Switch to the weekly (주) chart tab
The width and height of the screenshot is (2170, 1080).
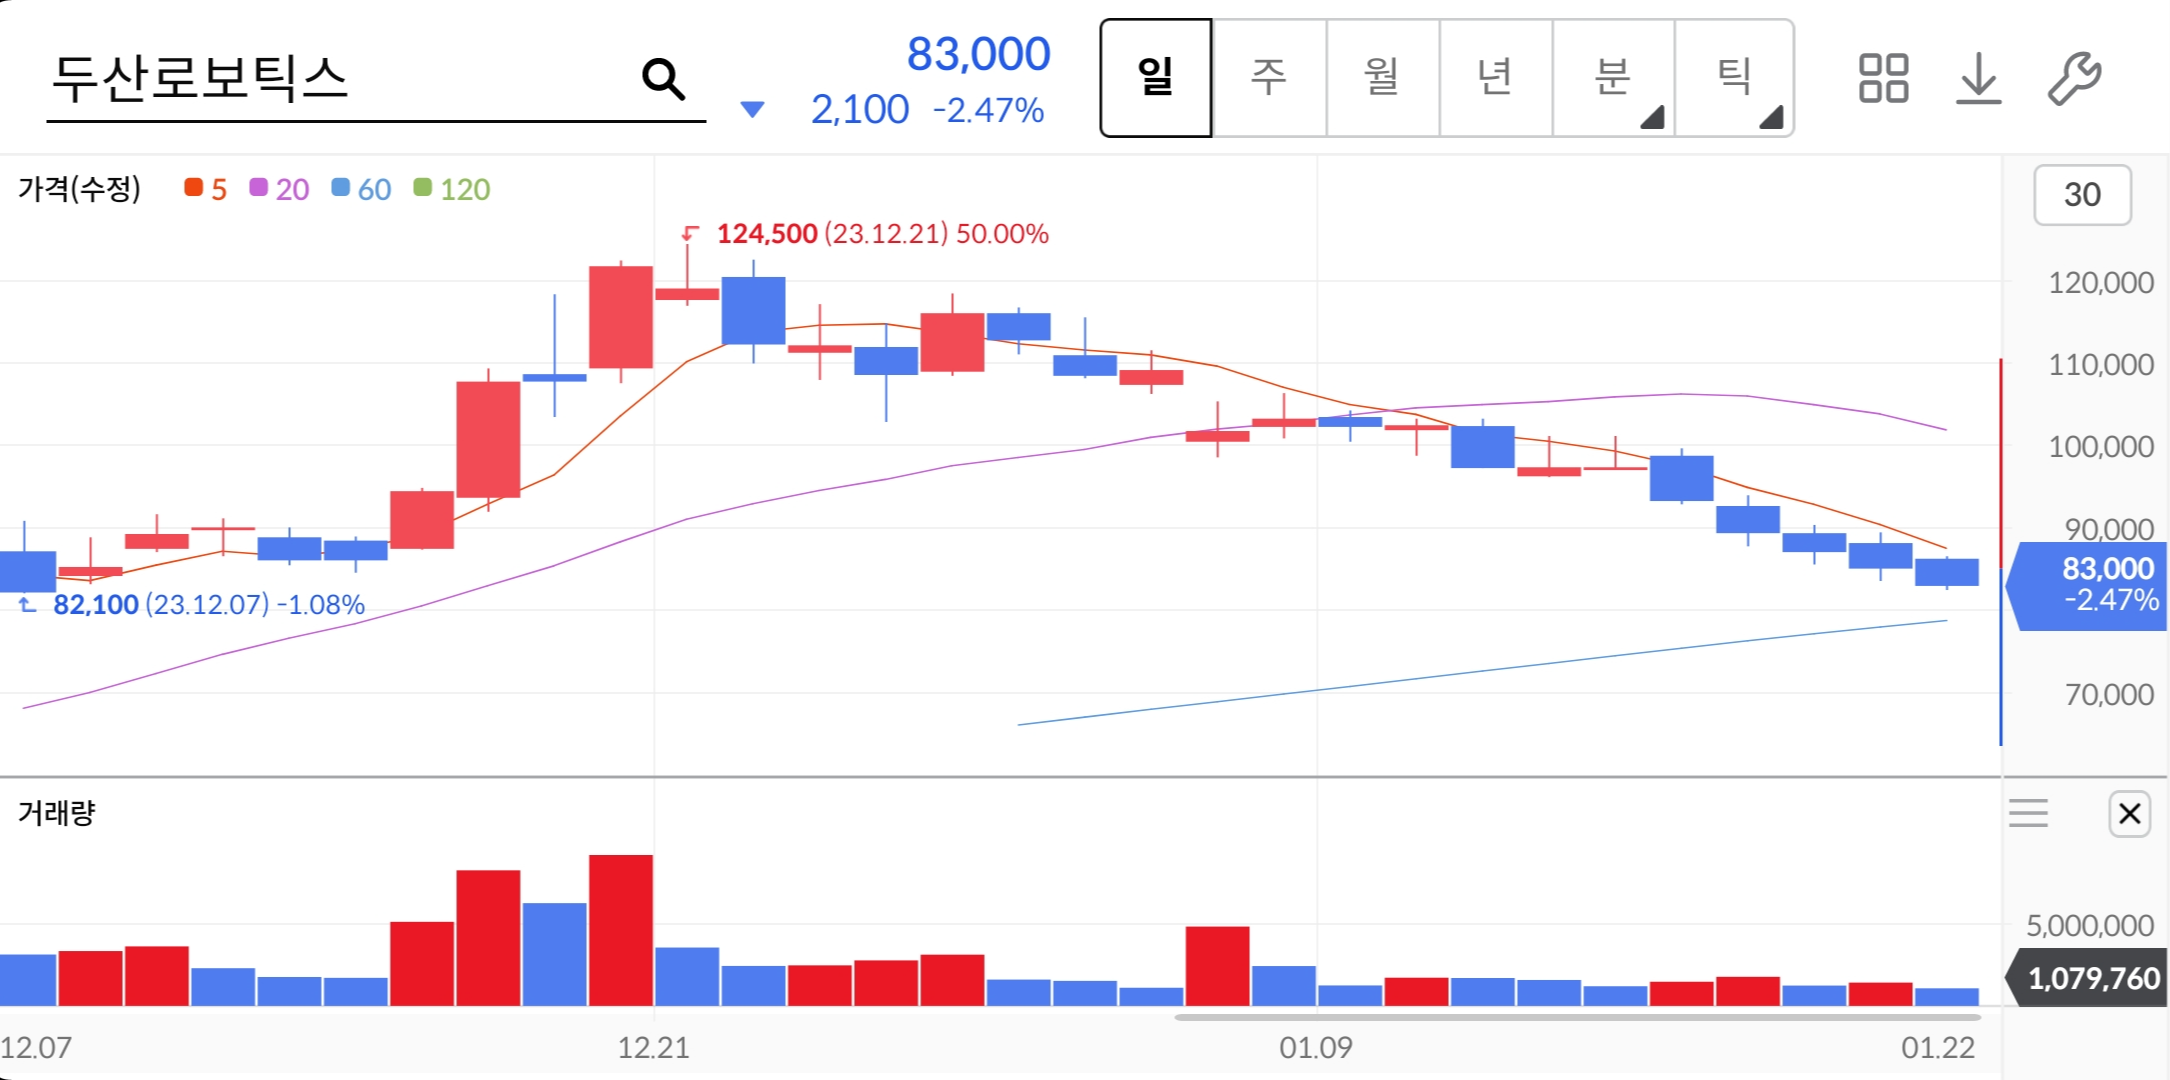coord(1268,78)
